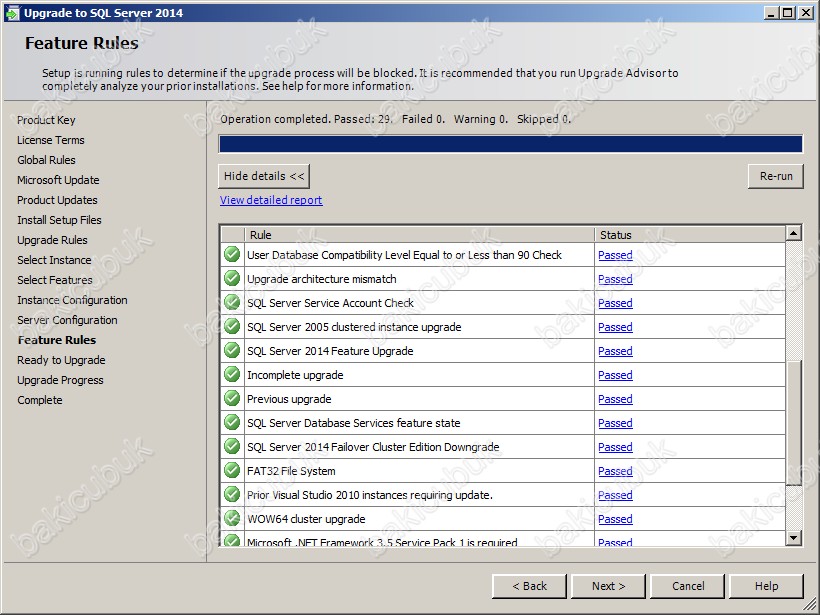
Task: Select the Product Key step in the sidebar
Action: point(46,120)
